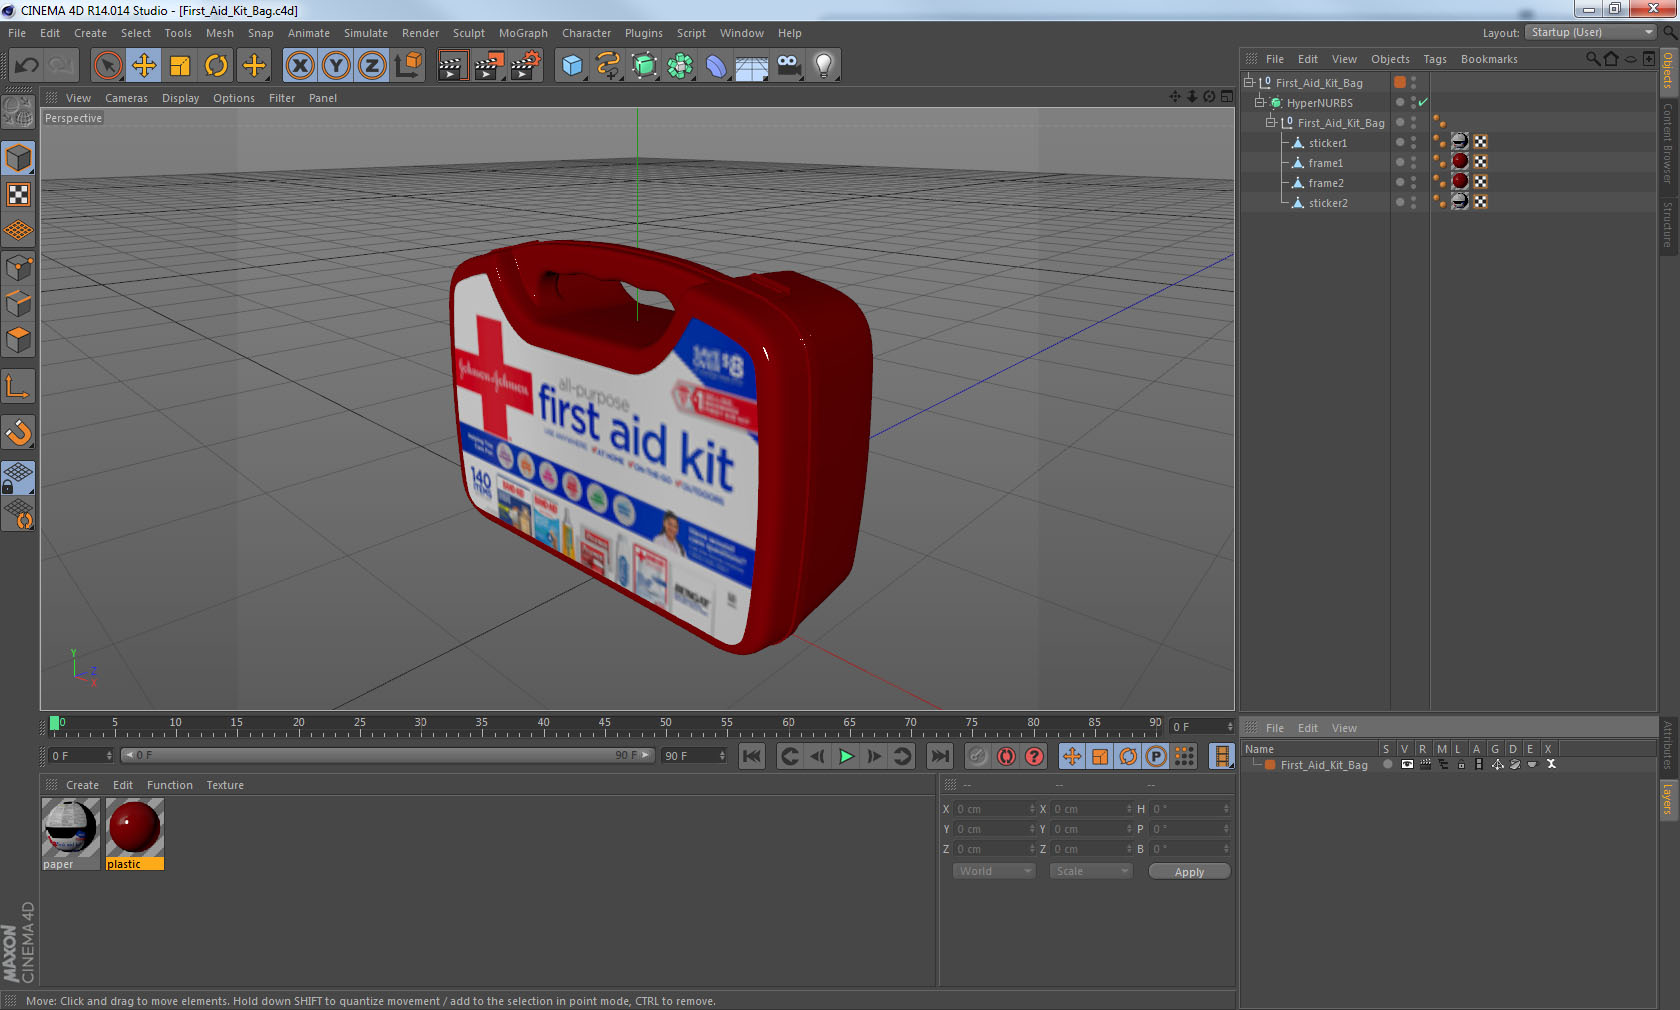Toggle sticker2 visibility dots
The image size is (1680, 1010).
pos(1413,202)
